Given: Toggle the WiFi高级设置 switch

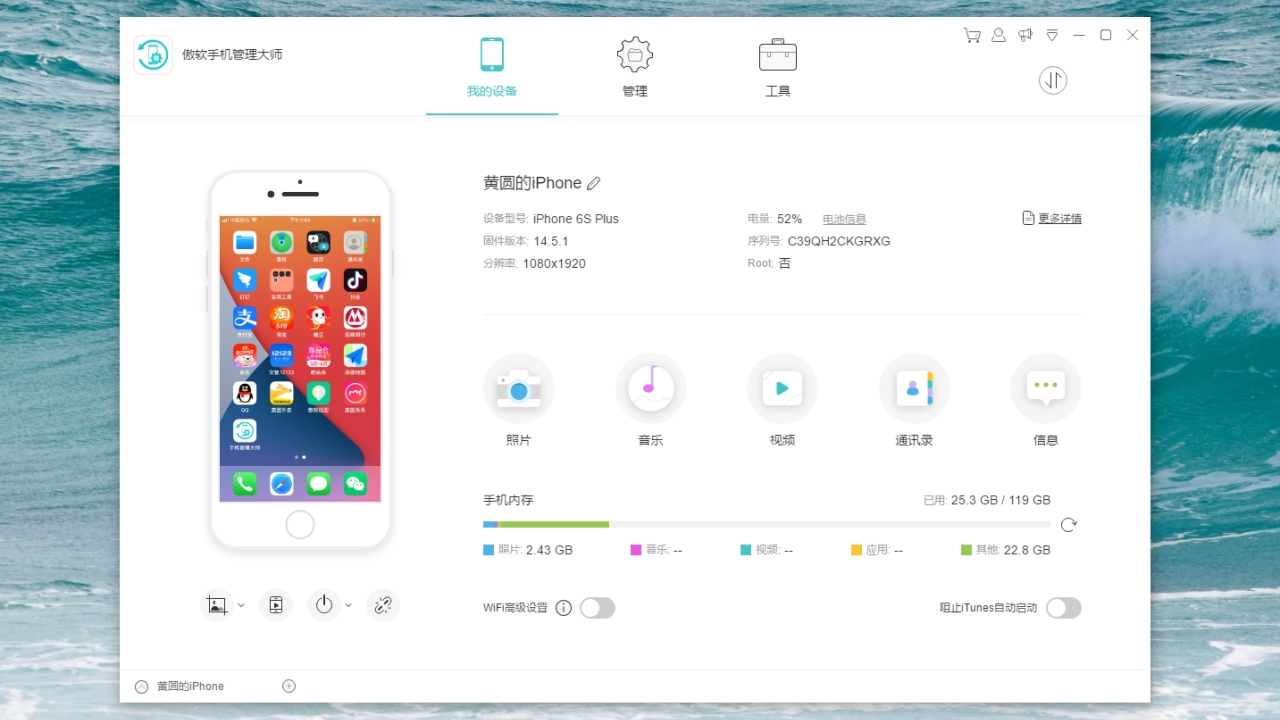Looking at the screenshot, I should pos(598,608).
